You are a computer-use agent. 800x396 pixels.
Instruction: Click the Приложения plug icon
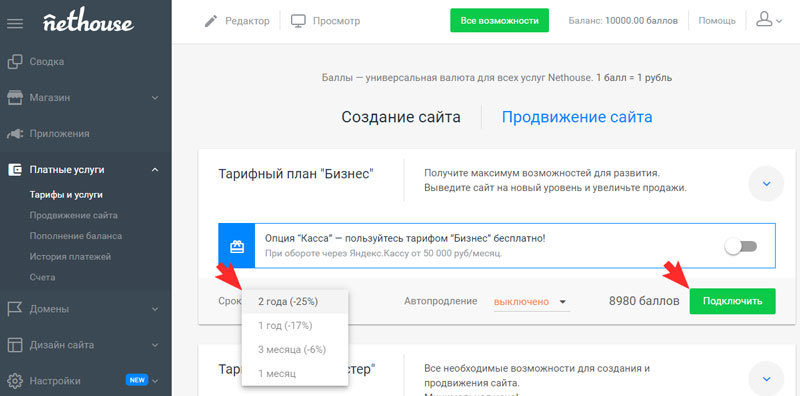[15, 134]
